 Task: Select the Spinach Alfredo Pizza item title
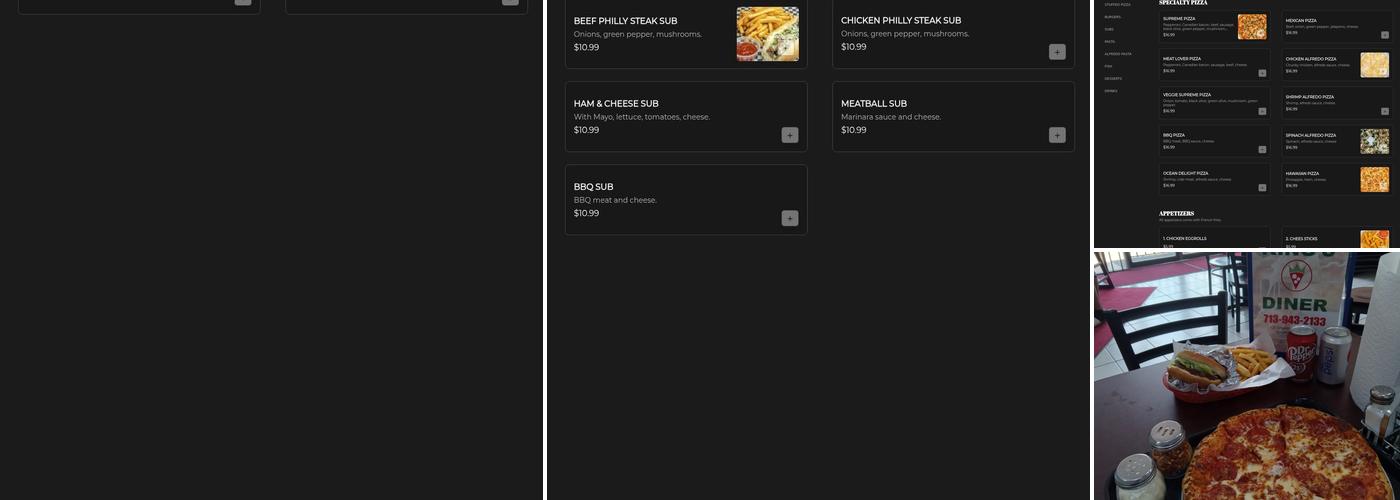(x=1311, y=135)
